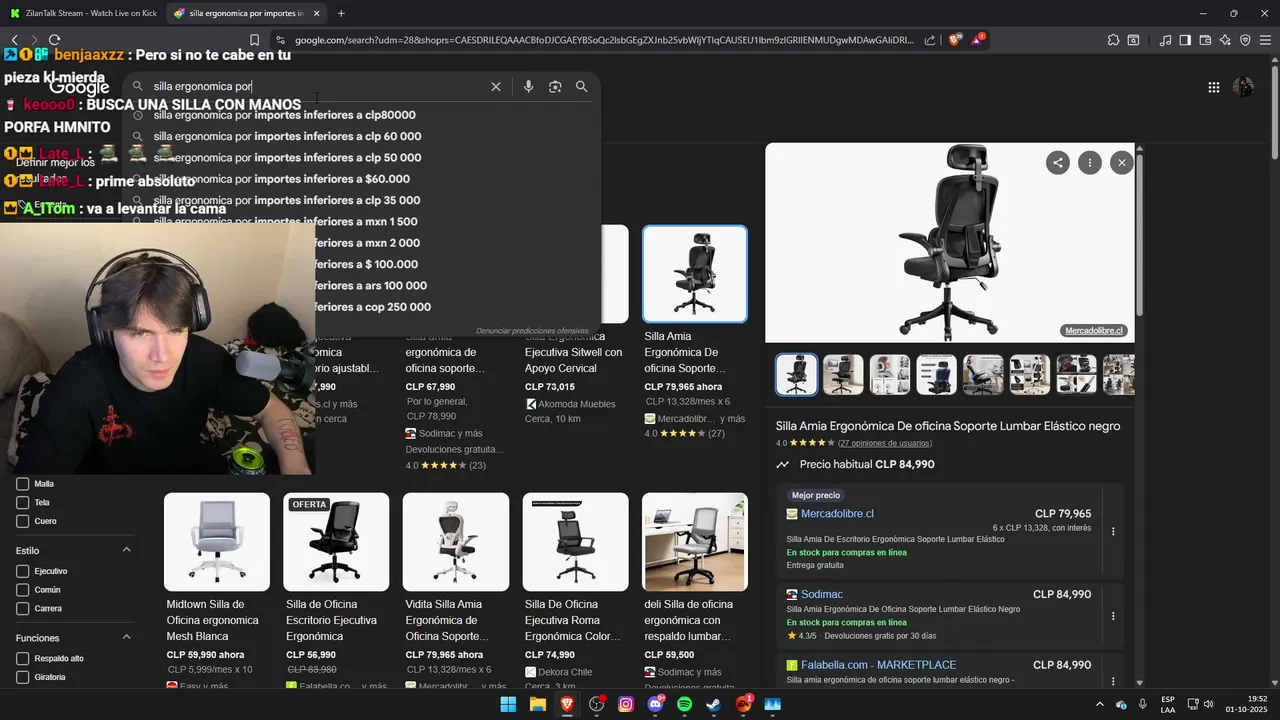This screenshot has width=1280, height=720.
Task: Check the Común style filter
Action: [22, 590]
